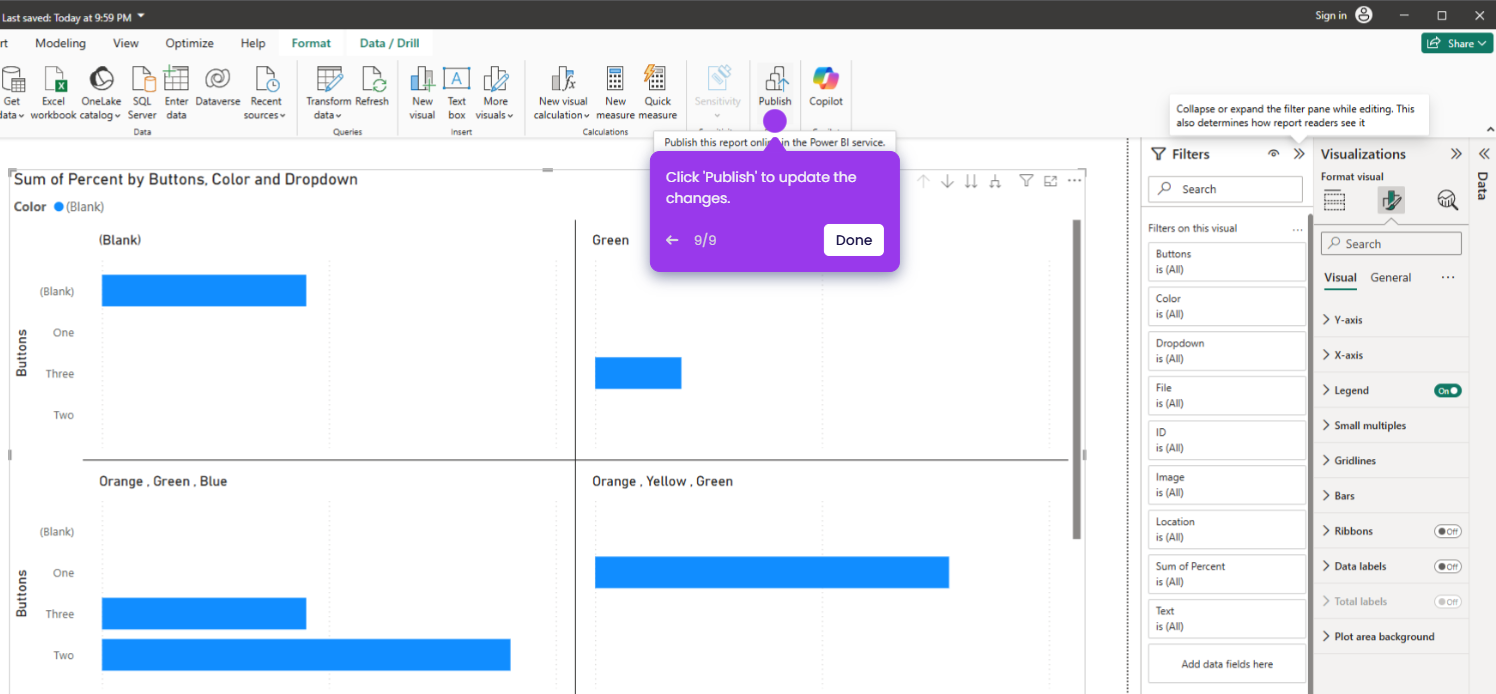Switch to the Data / Drill tab

coord(390,43)
